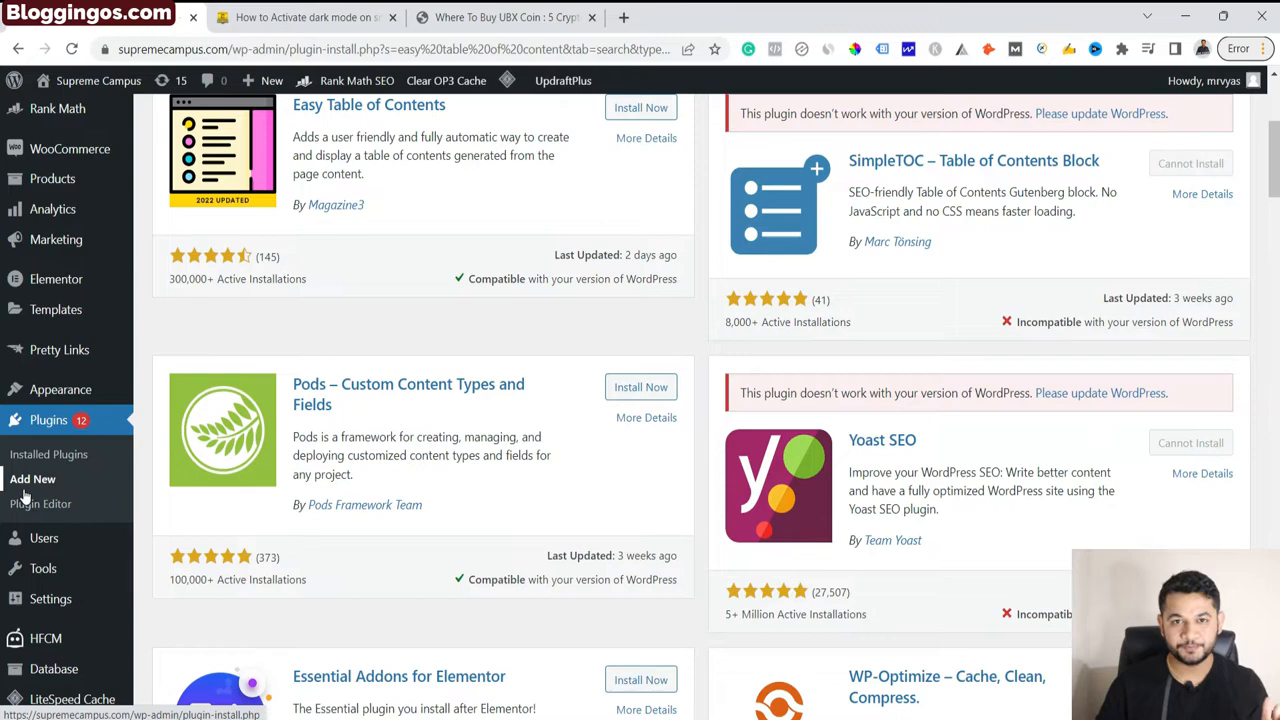Open Settings sidebar menu

50,598
